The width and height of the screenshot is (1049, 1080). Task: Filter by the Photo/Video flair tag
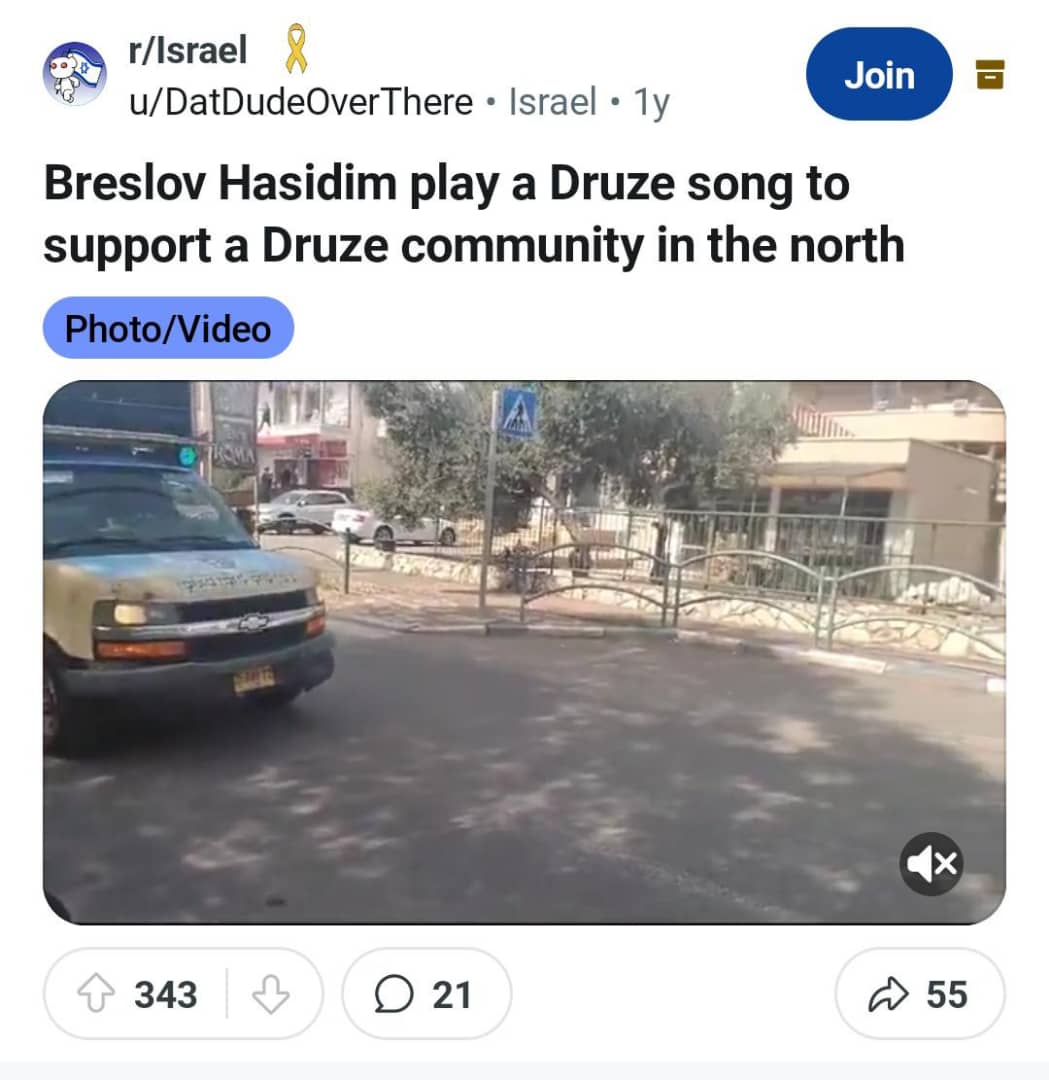click(168, 328)
